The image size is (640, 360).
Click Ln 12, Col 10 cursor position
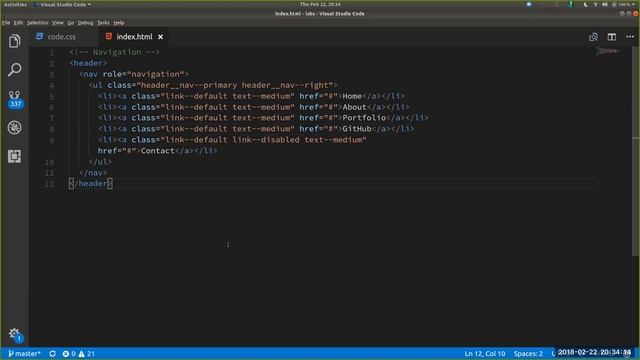click(x=484, y=353)
